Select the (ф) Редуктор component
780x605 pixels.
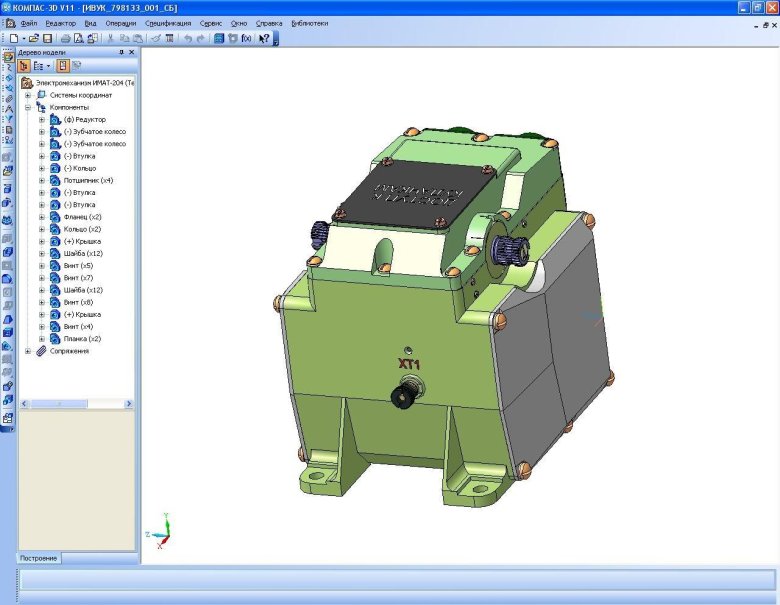click(x=84, y=119)
